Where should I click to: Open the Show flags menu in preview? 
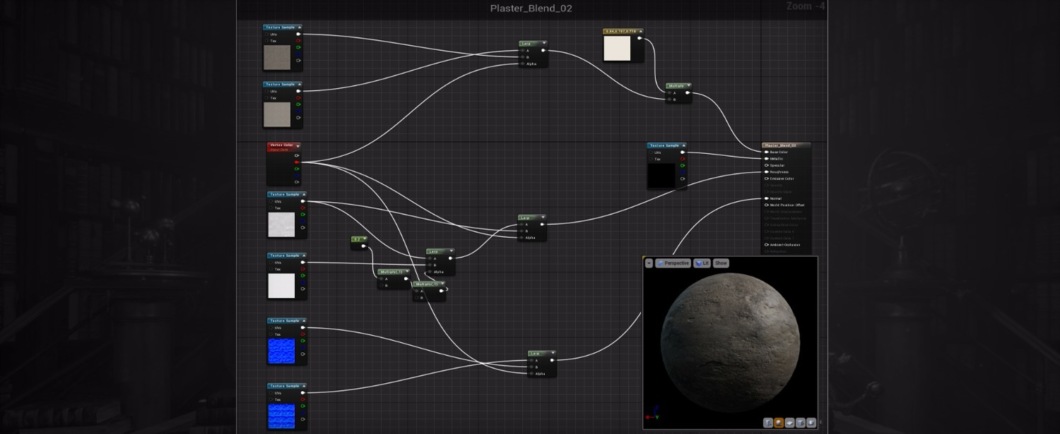[x=721, y=263]
